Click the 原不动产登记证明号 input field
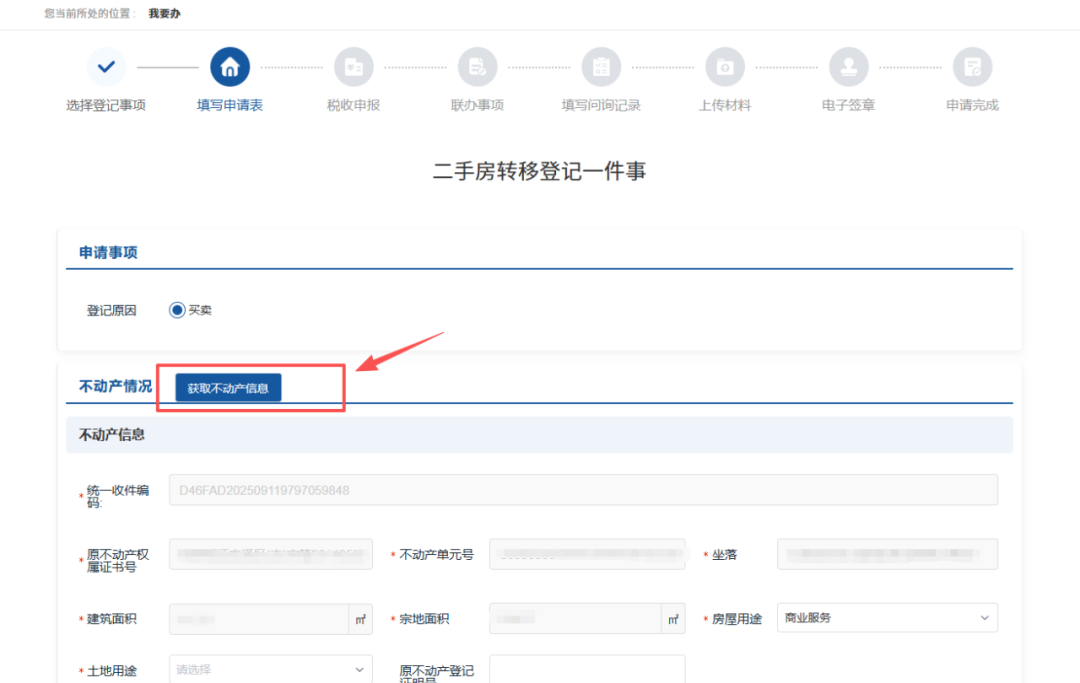 pos(587,669)
